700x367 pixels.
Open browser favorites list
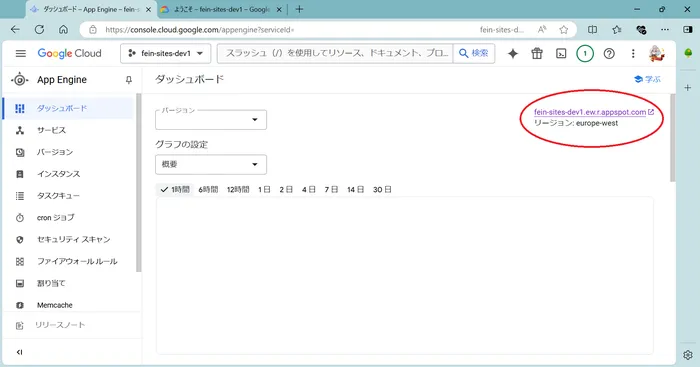point(617,30)
